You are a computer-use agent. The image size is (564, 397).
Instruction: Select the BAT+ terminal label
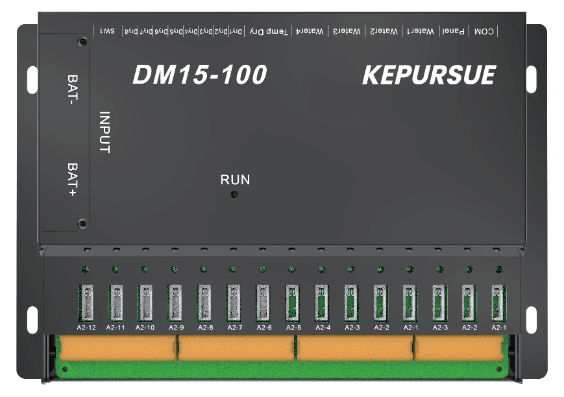[x=73, y=179]
